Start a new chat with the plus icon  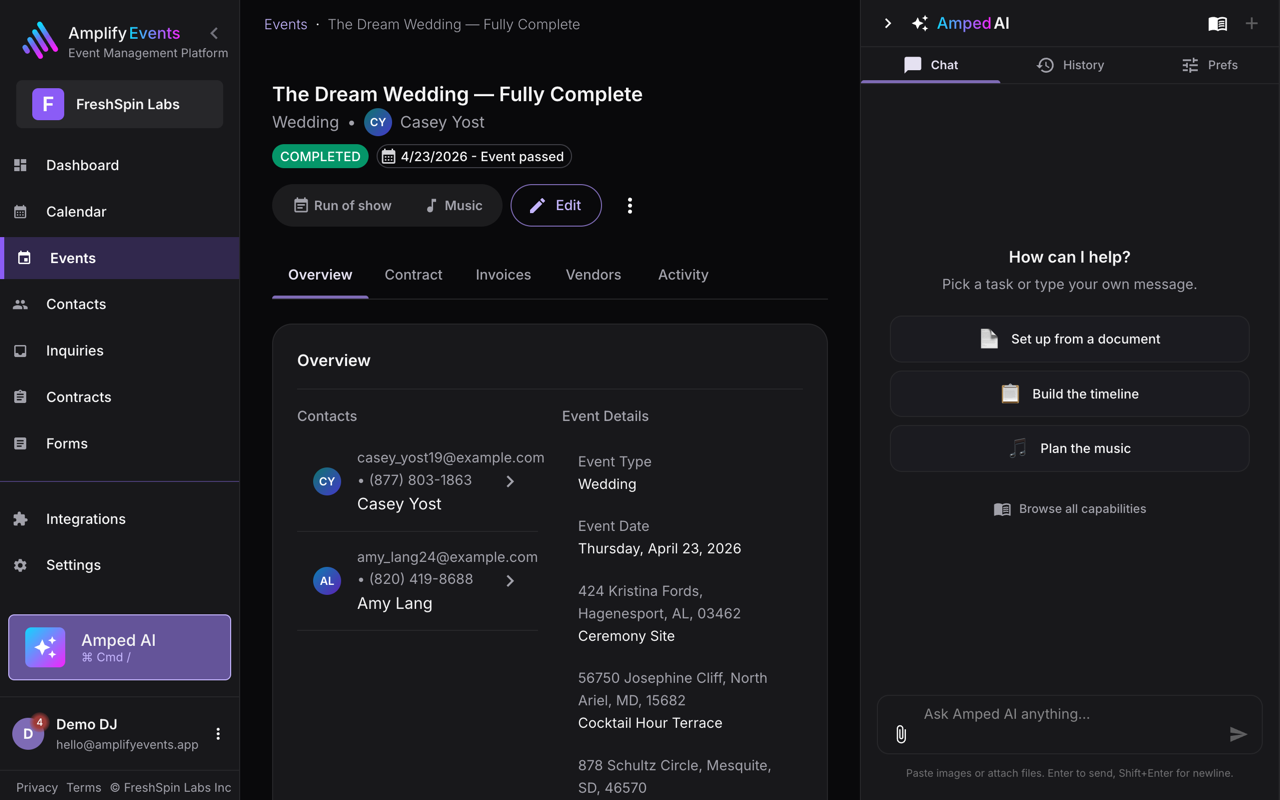pyautogui.click(x=1251, y=23)
